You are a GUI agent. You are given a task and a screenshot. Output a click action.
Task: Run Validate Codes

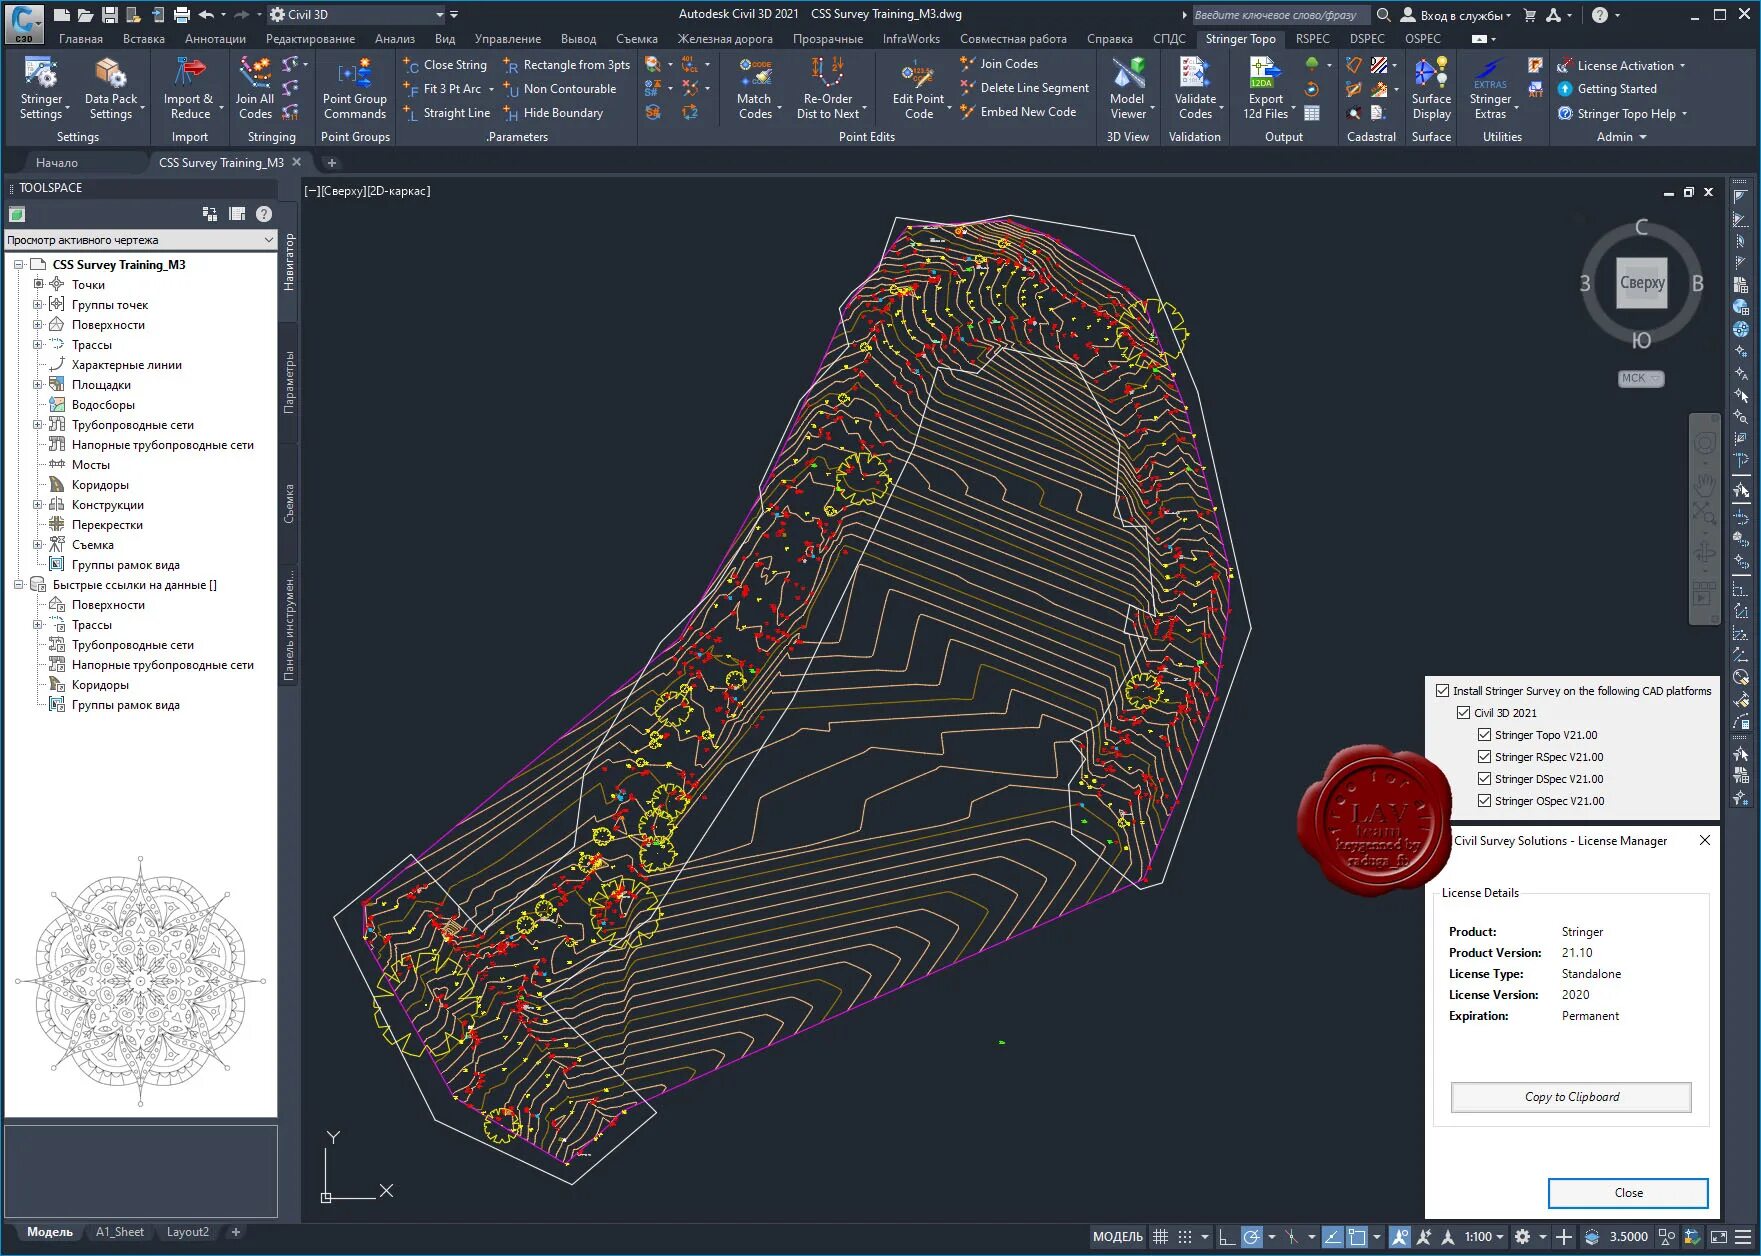click(x=1195, y=88)
